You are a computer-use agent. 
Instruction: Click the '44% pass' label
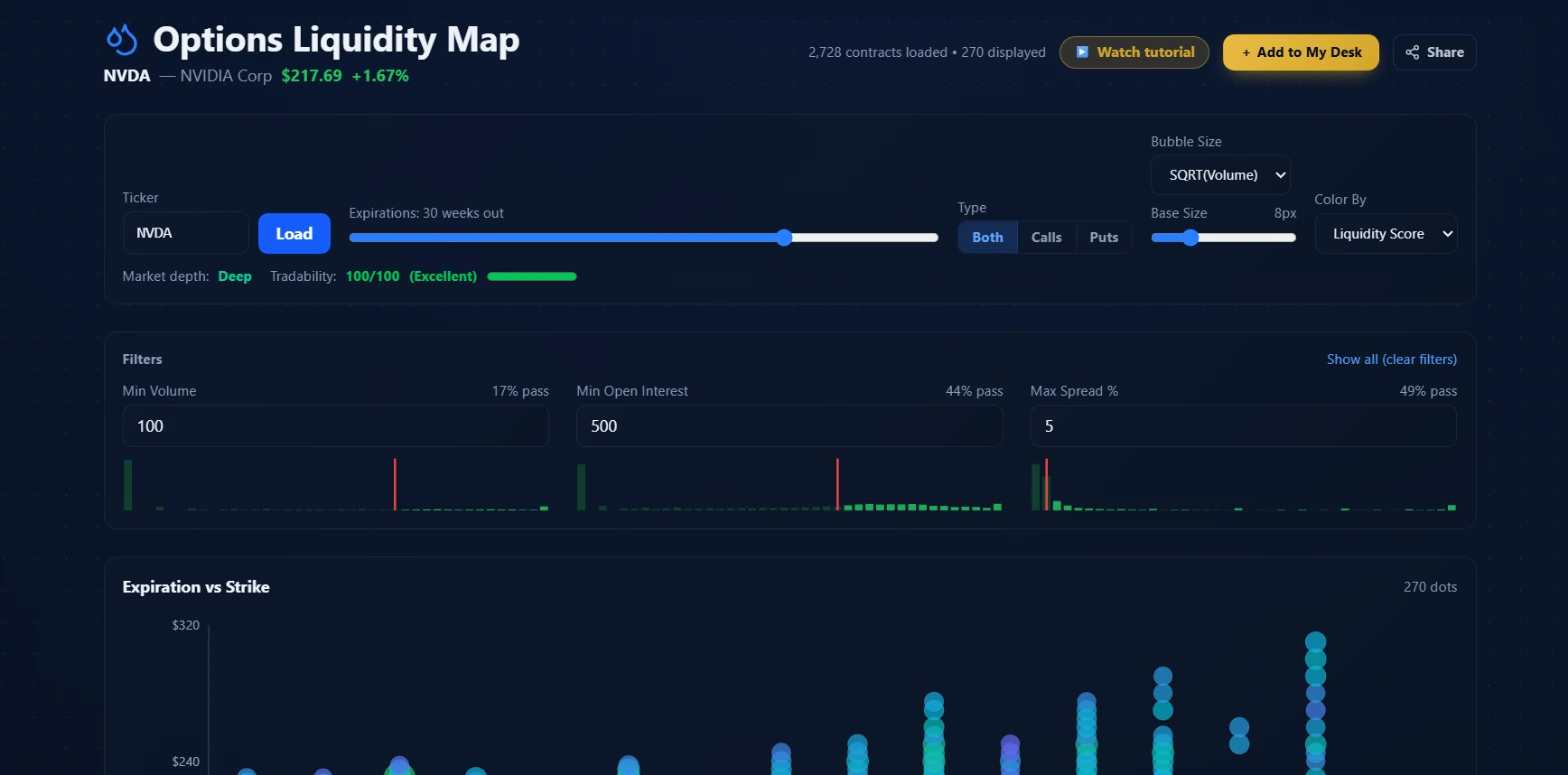974,391
